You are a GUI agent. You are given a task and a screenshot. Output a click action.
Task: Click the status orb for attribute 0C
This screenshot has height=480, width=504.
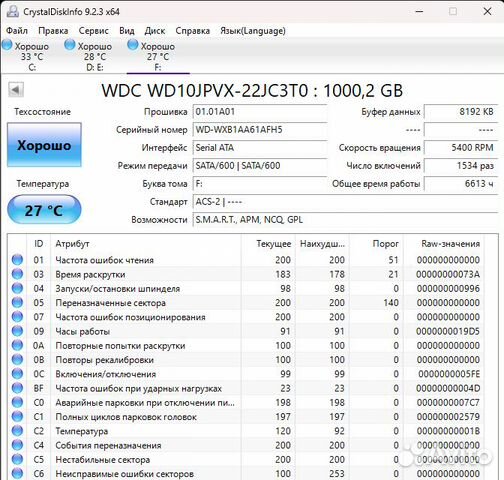tap(17, 374)
